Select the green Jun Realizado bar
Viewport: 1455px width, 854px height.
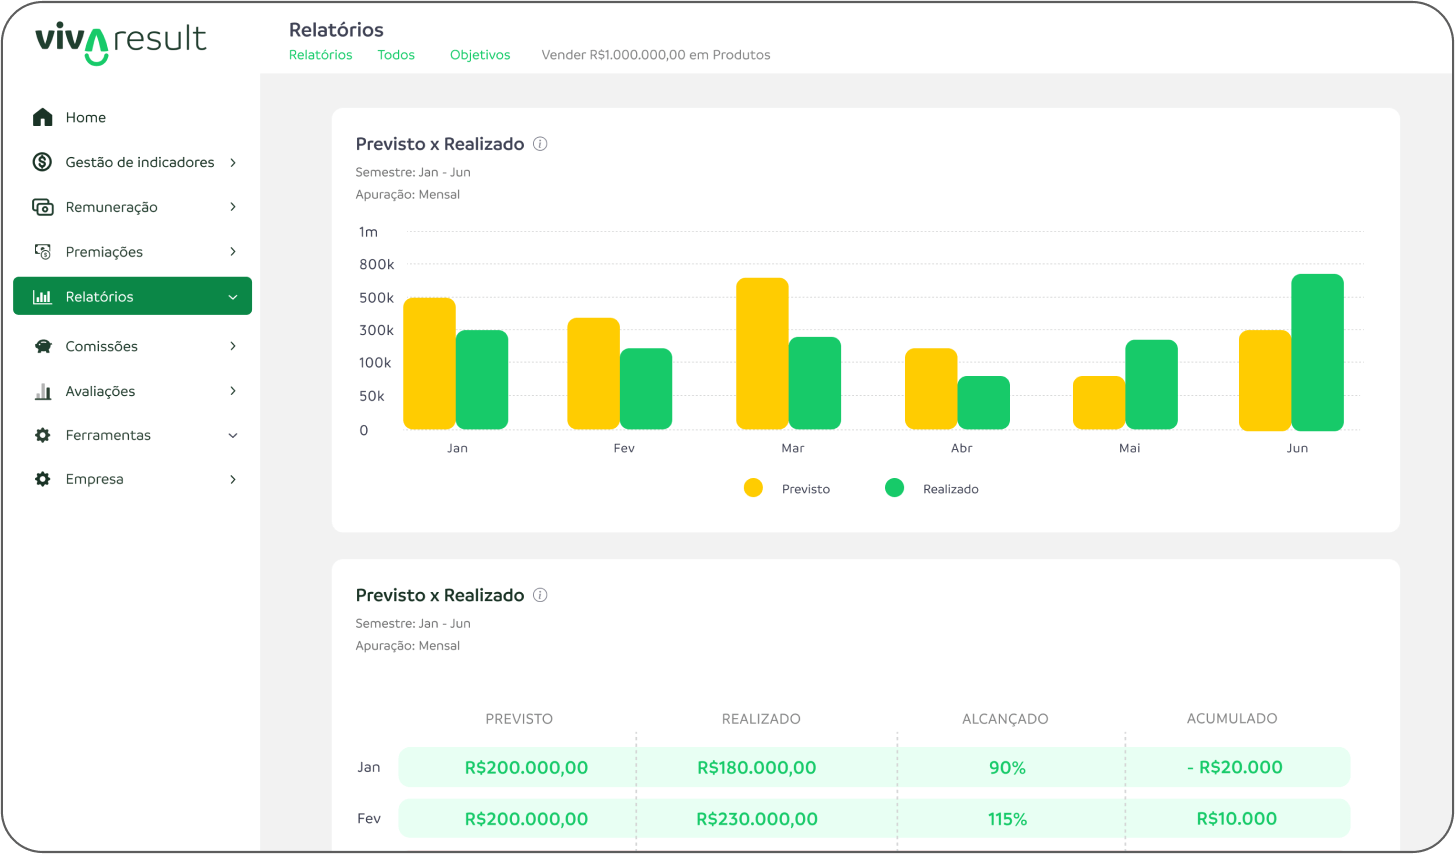coord(1317,352)
